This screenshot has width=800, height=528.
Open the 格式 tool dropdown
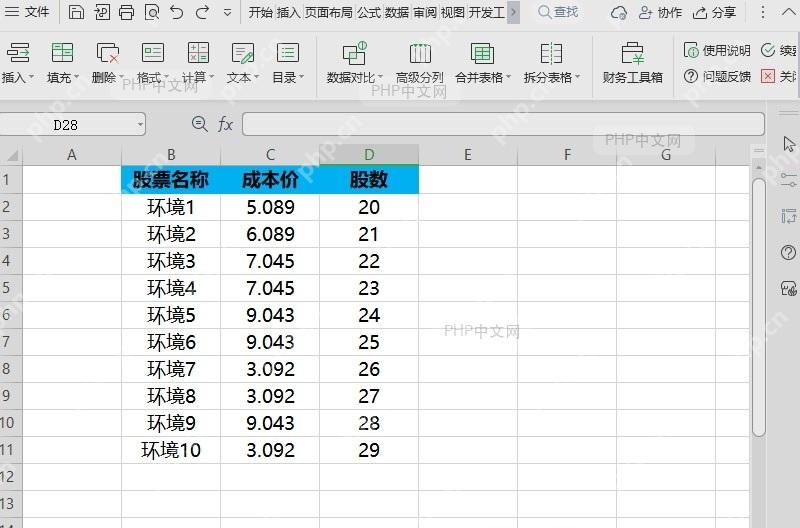[x=153, y=63]
